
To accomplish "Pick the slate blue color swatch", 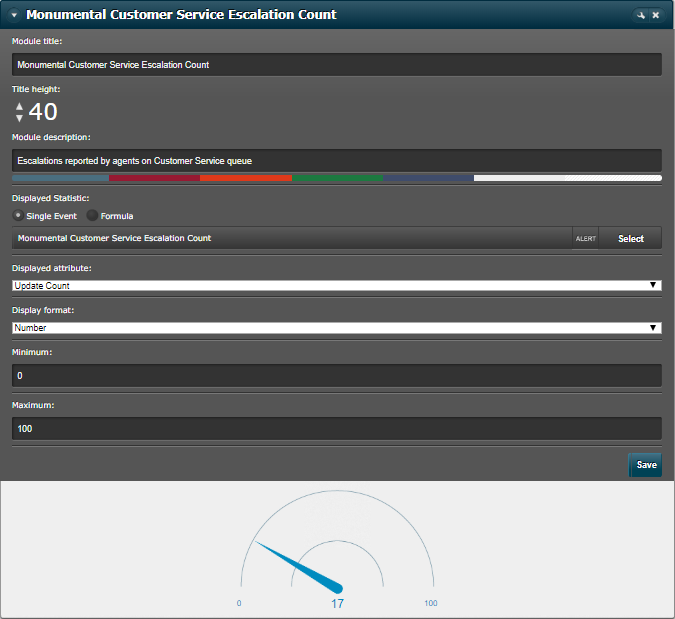I will (60, 178).
